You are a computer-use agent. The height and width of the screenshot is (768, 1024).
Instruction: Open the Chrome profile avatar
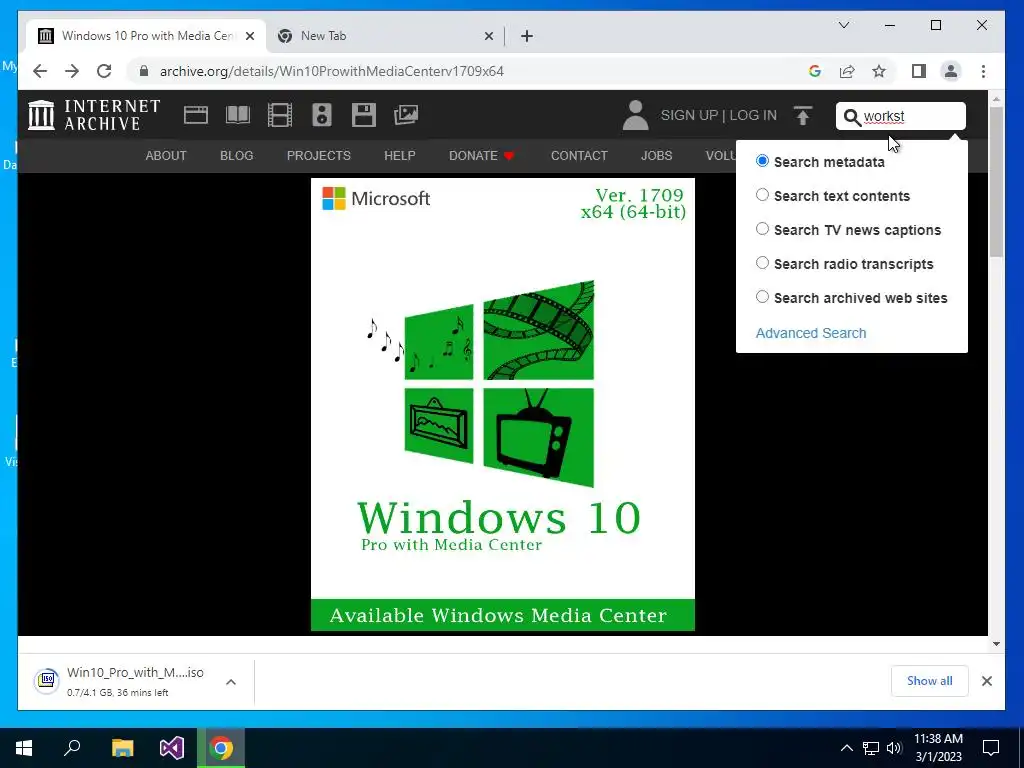[951, 71]
